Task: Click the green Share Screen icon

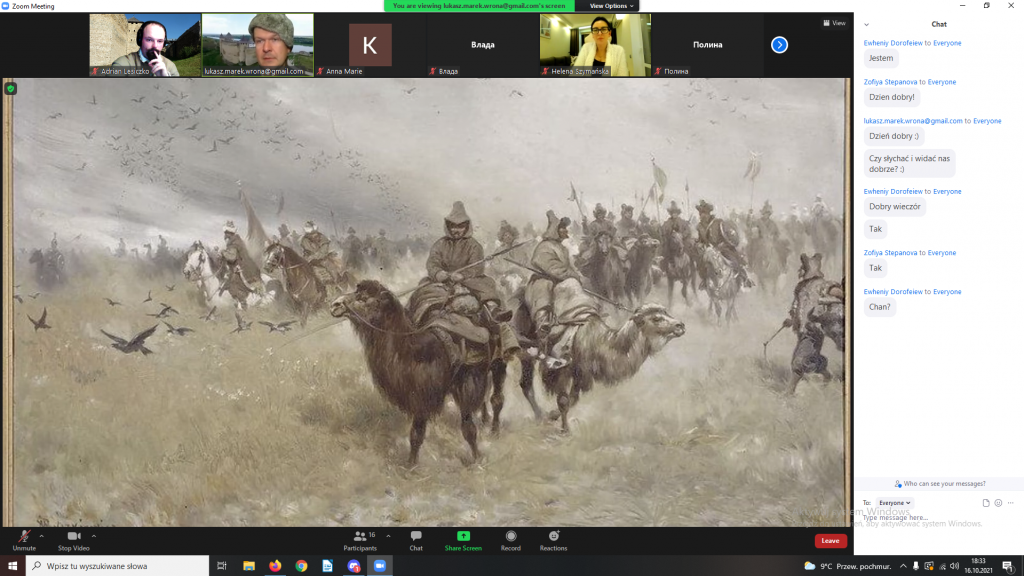Action: click(x=463, y=537)
